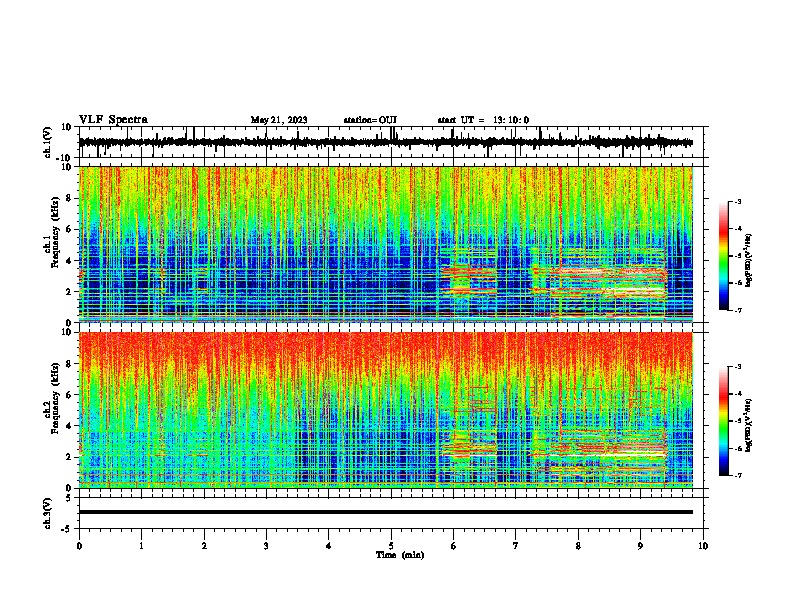Click time axis tick label "7"
The image size is (792, 612).
pos(516,546)
